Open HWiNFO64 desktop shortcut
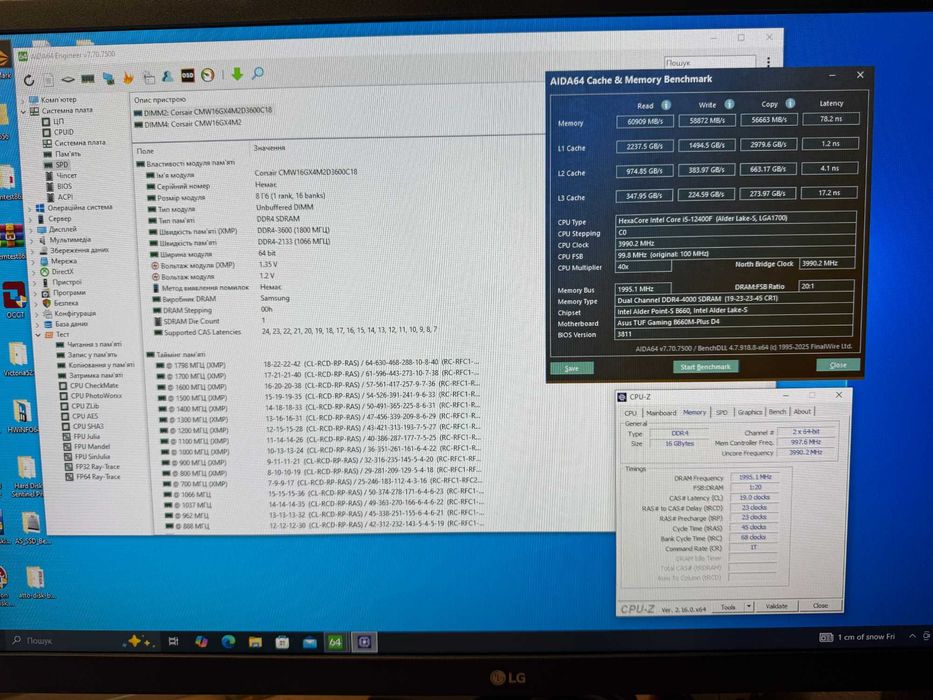 pyautogui.click(x=22, y=415)
